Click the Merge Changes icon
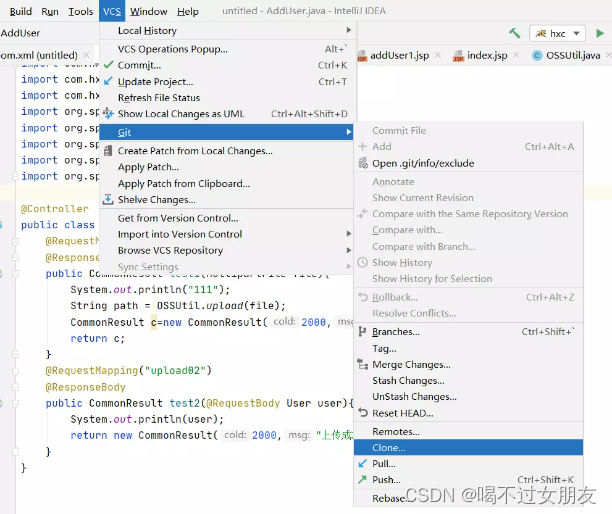612x514 pixels. click(x=363, y=365)
